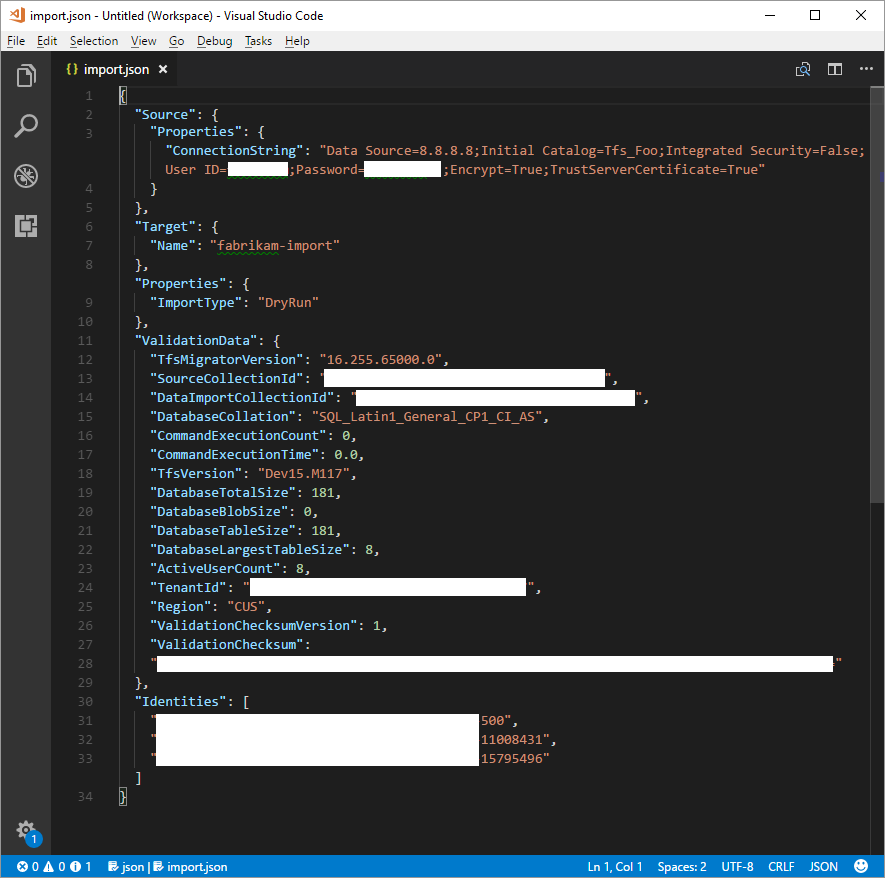Viewport: 885px width, 878px height.
Task: Open the File menu
Action: coord(16,41)
